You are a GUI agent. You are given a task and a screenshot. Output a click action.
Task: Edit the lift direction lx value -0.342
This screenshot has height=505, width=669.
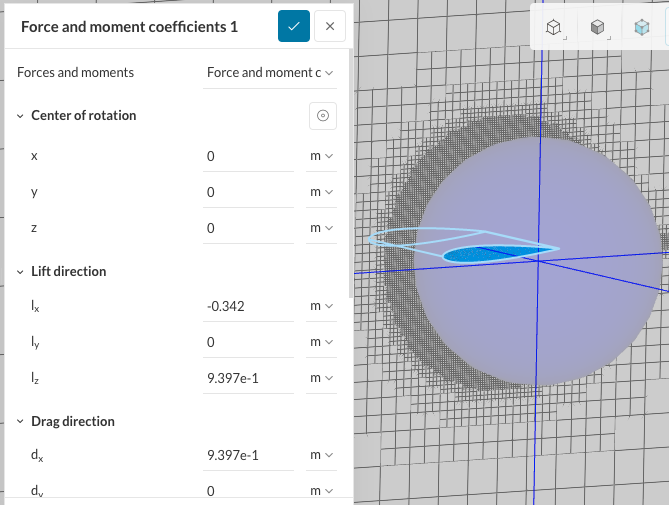pos(248,306)
